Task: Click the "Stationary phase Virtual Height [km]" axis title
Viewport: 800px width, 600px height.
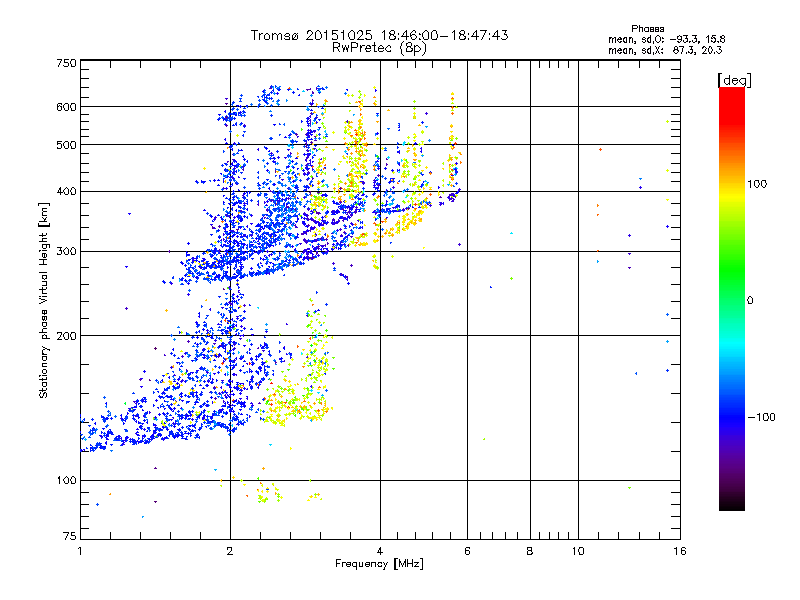Action: tap(44, 300)
